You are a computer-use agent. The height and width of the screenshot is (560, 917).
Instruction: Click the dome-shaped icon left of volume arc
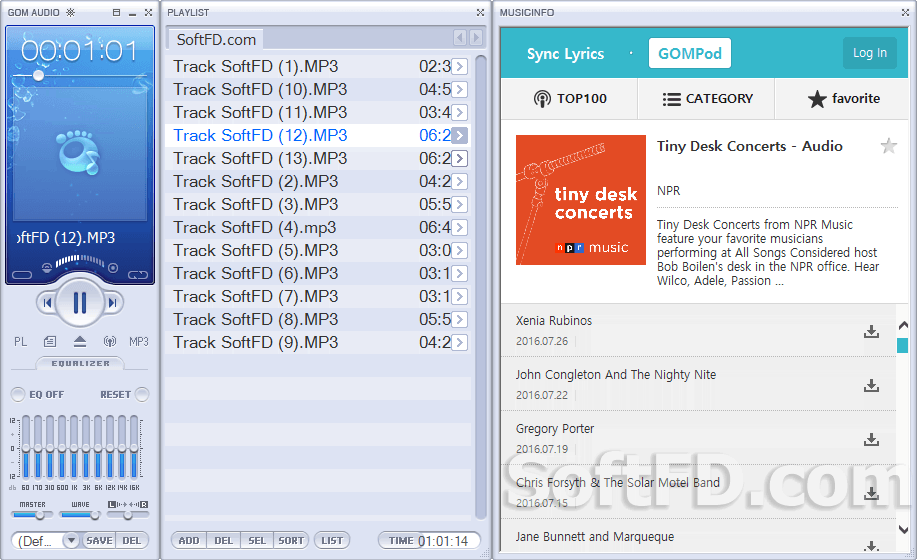(x=47, y=268)
